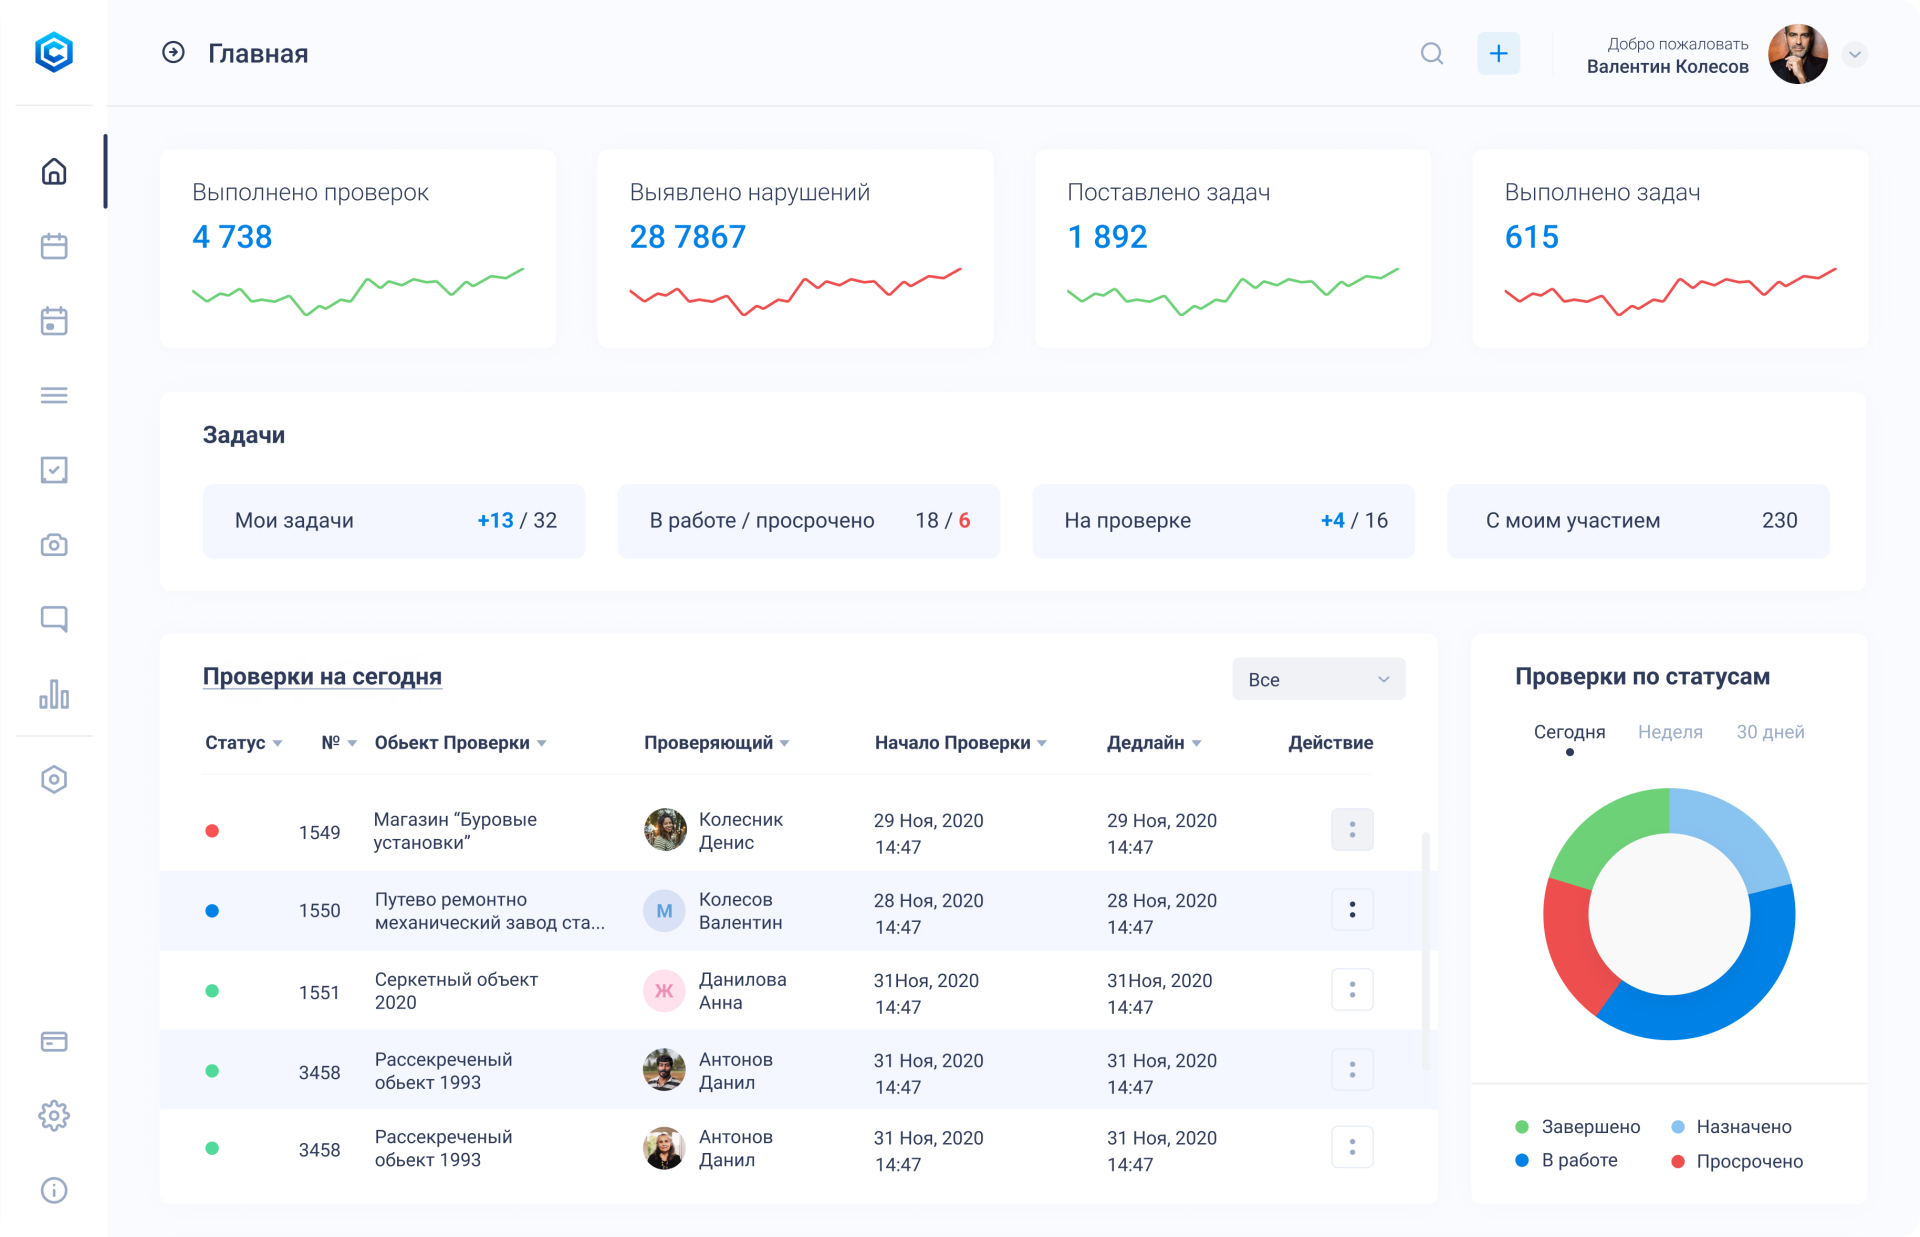Expand the user profile chevron
The height and width of the screenshot is (1237, 1920).
(1856, 55)
